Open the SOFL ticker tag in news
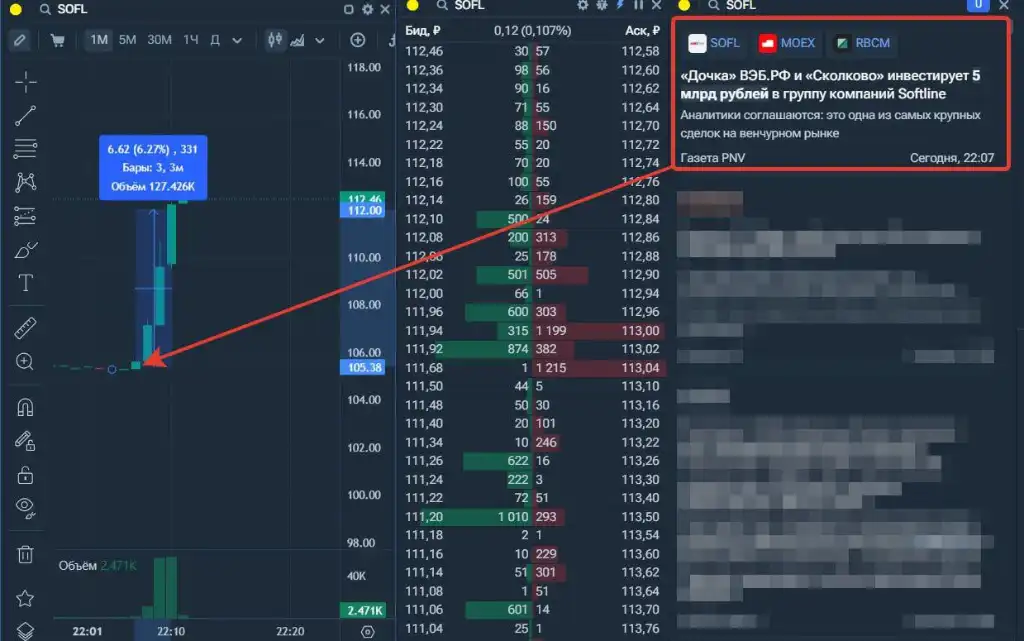Image resolution: width=1024 pixels, height=641 pixels. click(714, 43)
